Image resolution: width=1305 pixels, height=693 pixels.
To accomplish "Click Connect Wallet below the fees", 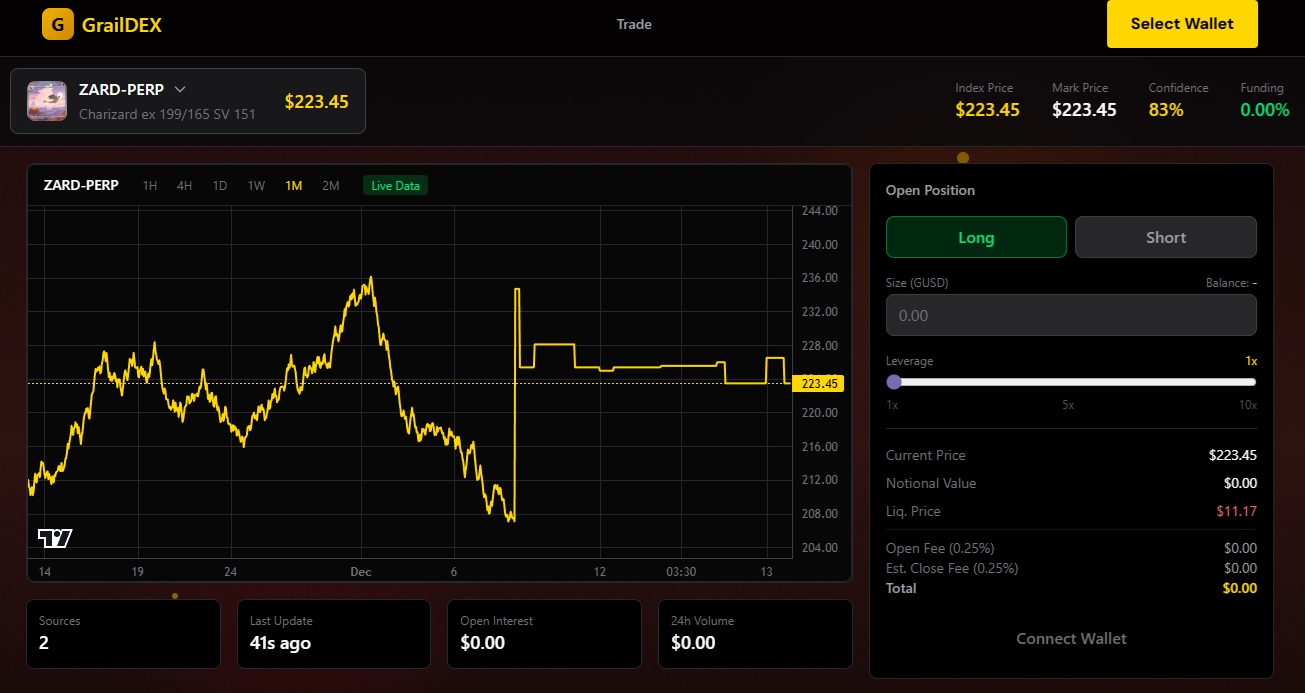I will pyautogui.click(x=1070, y=638).
